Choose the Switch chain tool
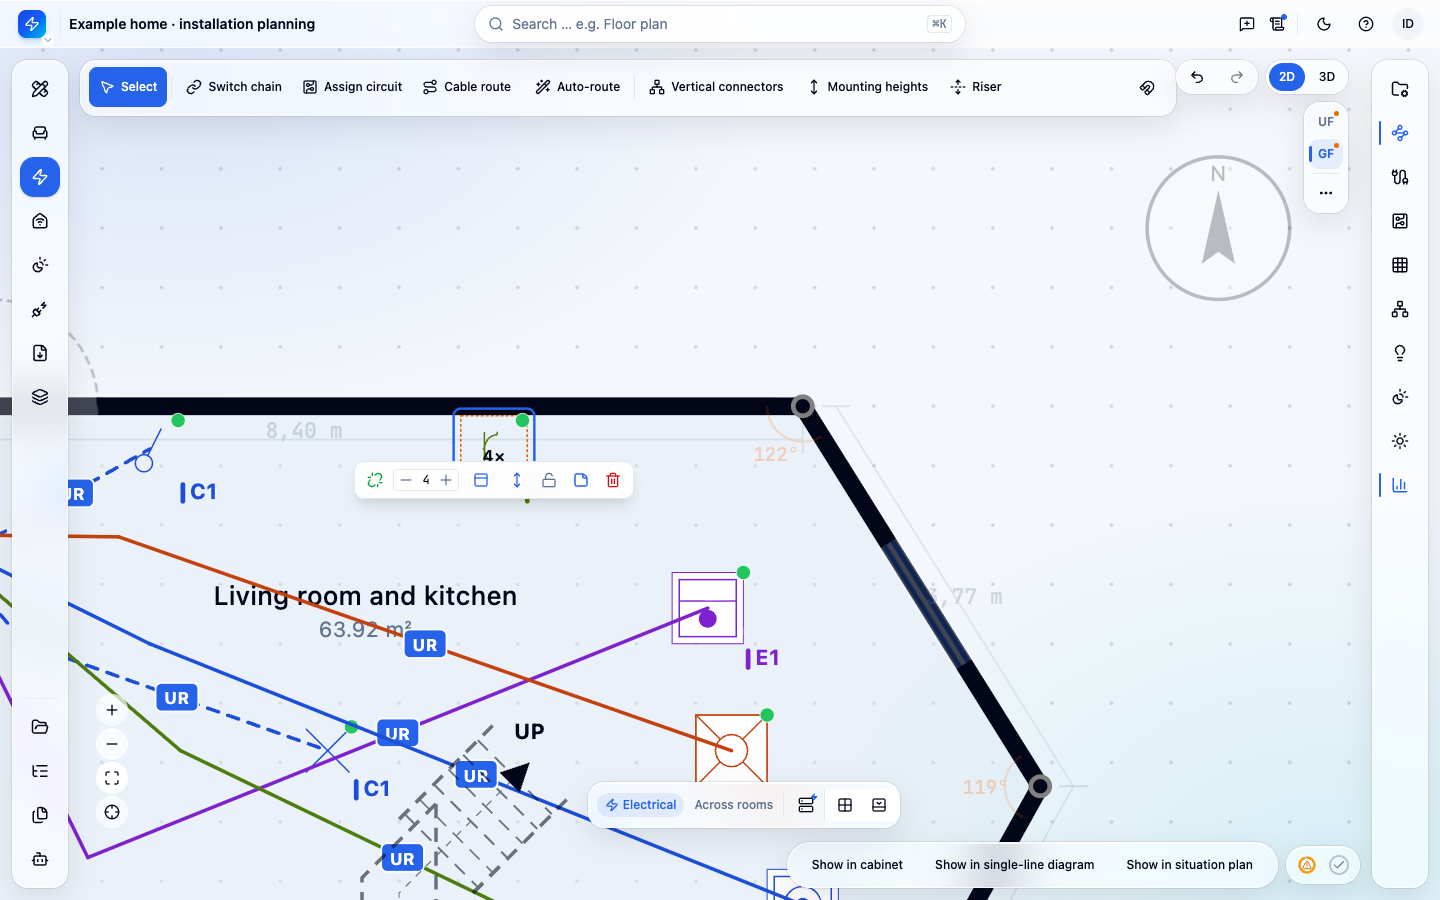The height and width of the screenshot is (900, 1440). click(x=234, y=87)
